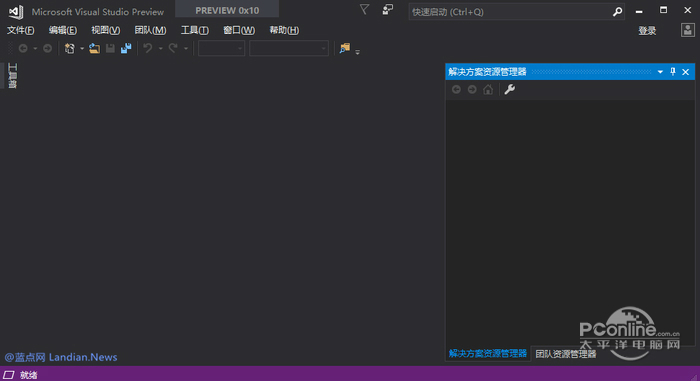Open the 文件(F) menu
Screen dimensions: 700x381
(x=21, y=30)
